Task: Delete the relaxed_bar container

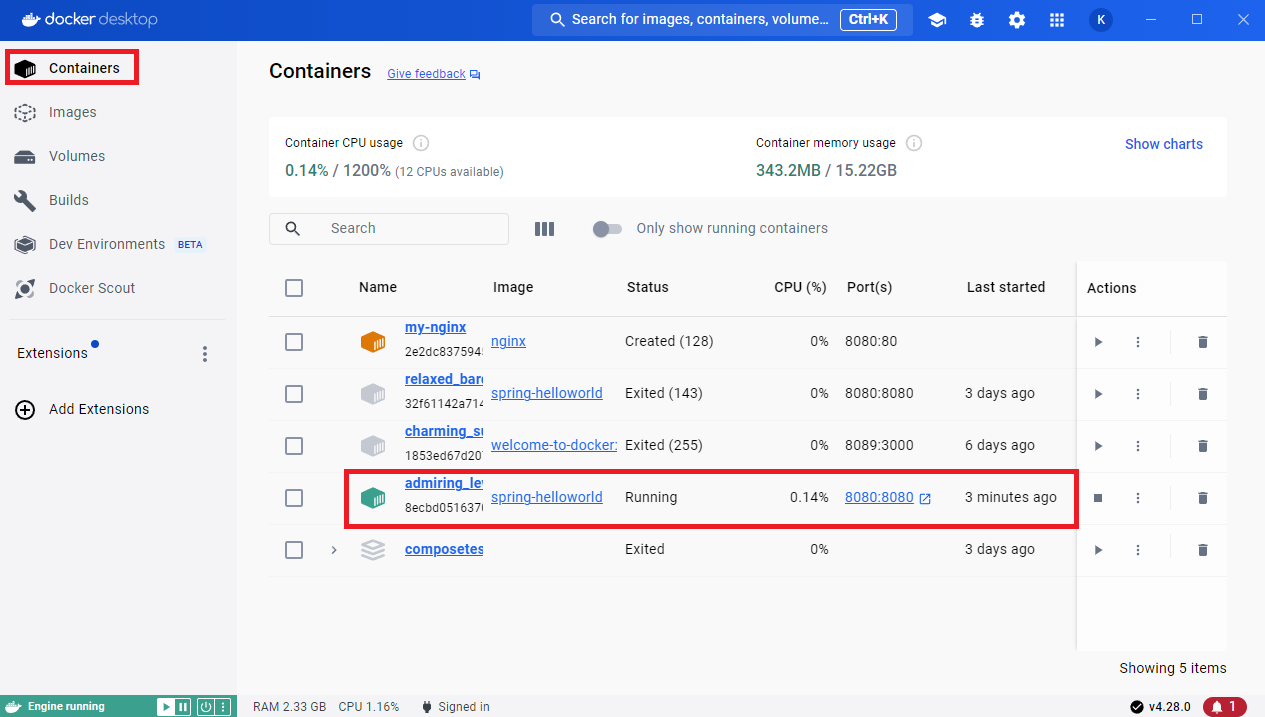Action: [1203, 394]
